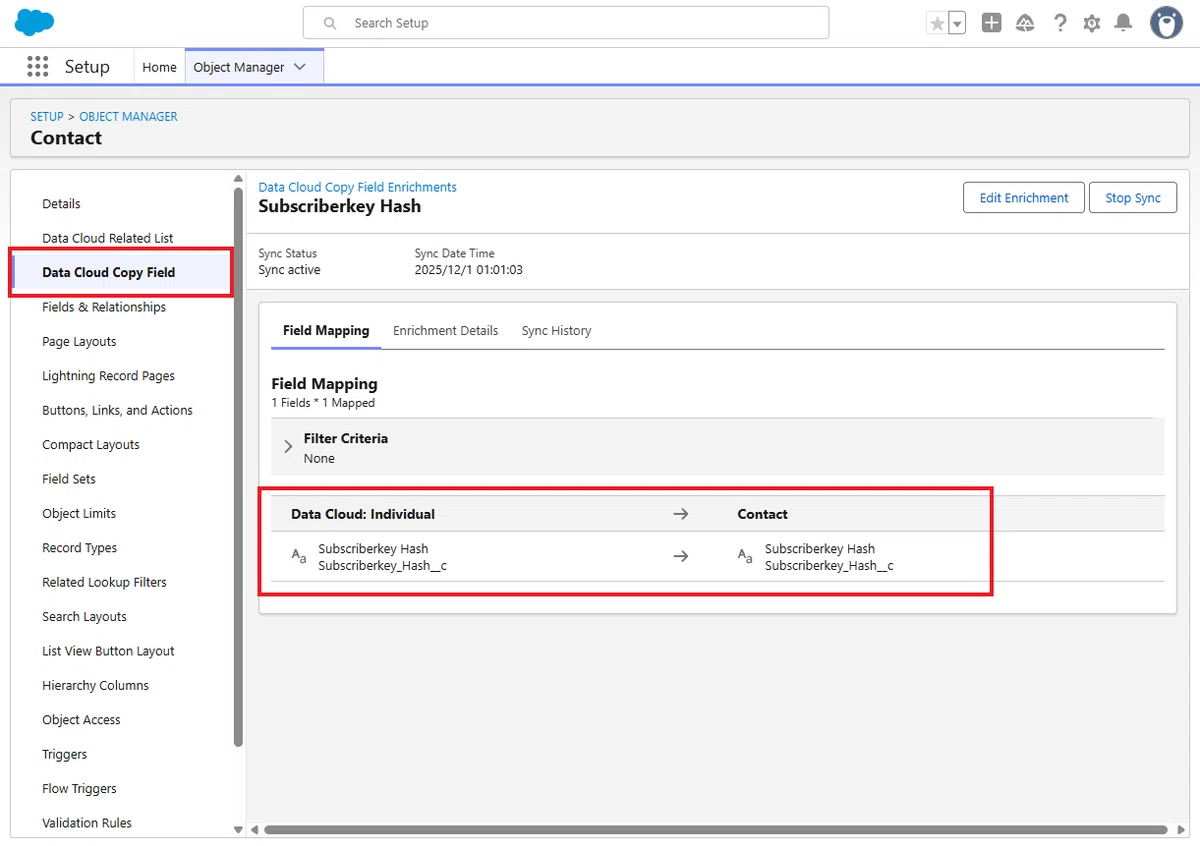Open Flow Triggers in sidebar
Screen dimensions: 1200x846
pos(79,789)
